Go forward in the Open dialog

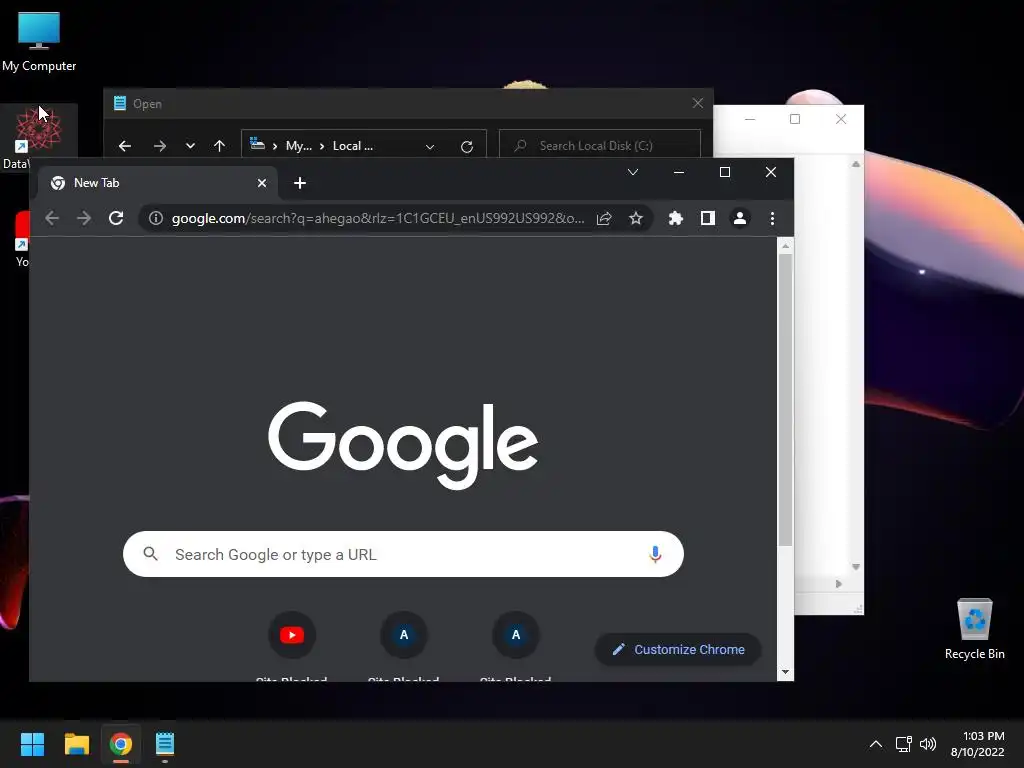click(160, 146)
